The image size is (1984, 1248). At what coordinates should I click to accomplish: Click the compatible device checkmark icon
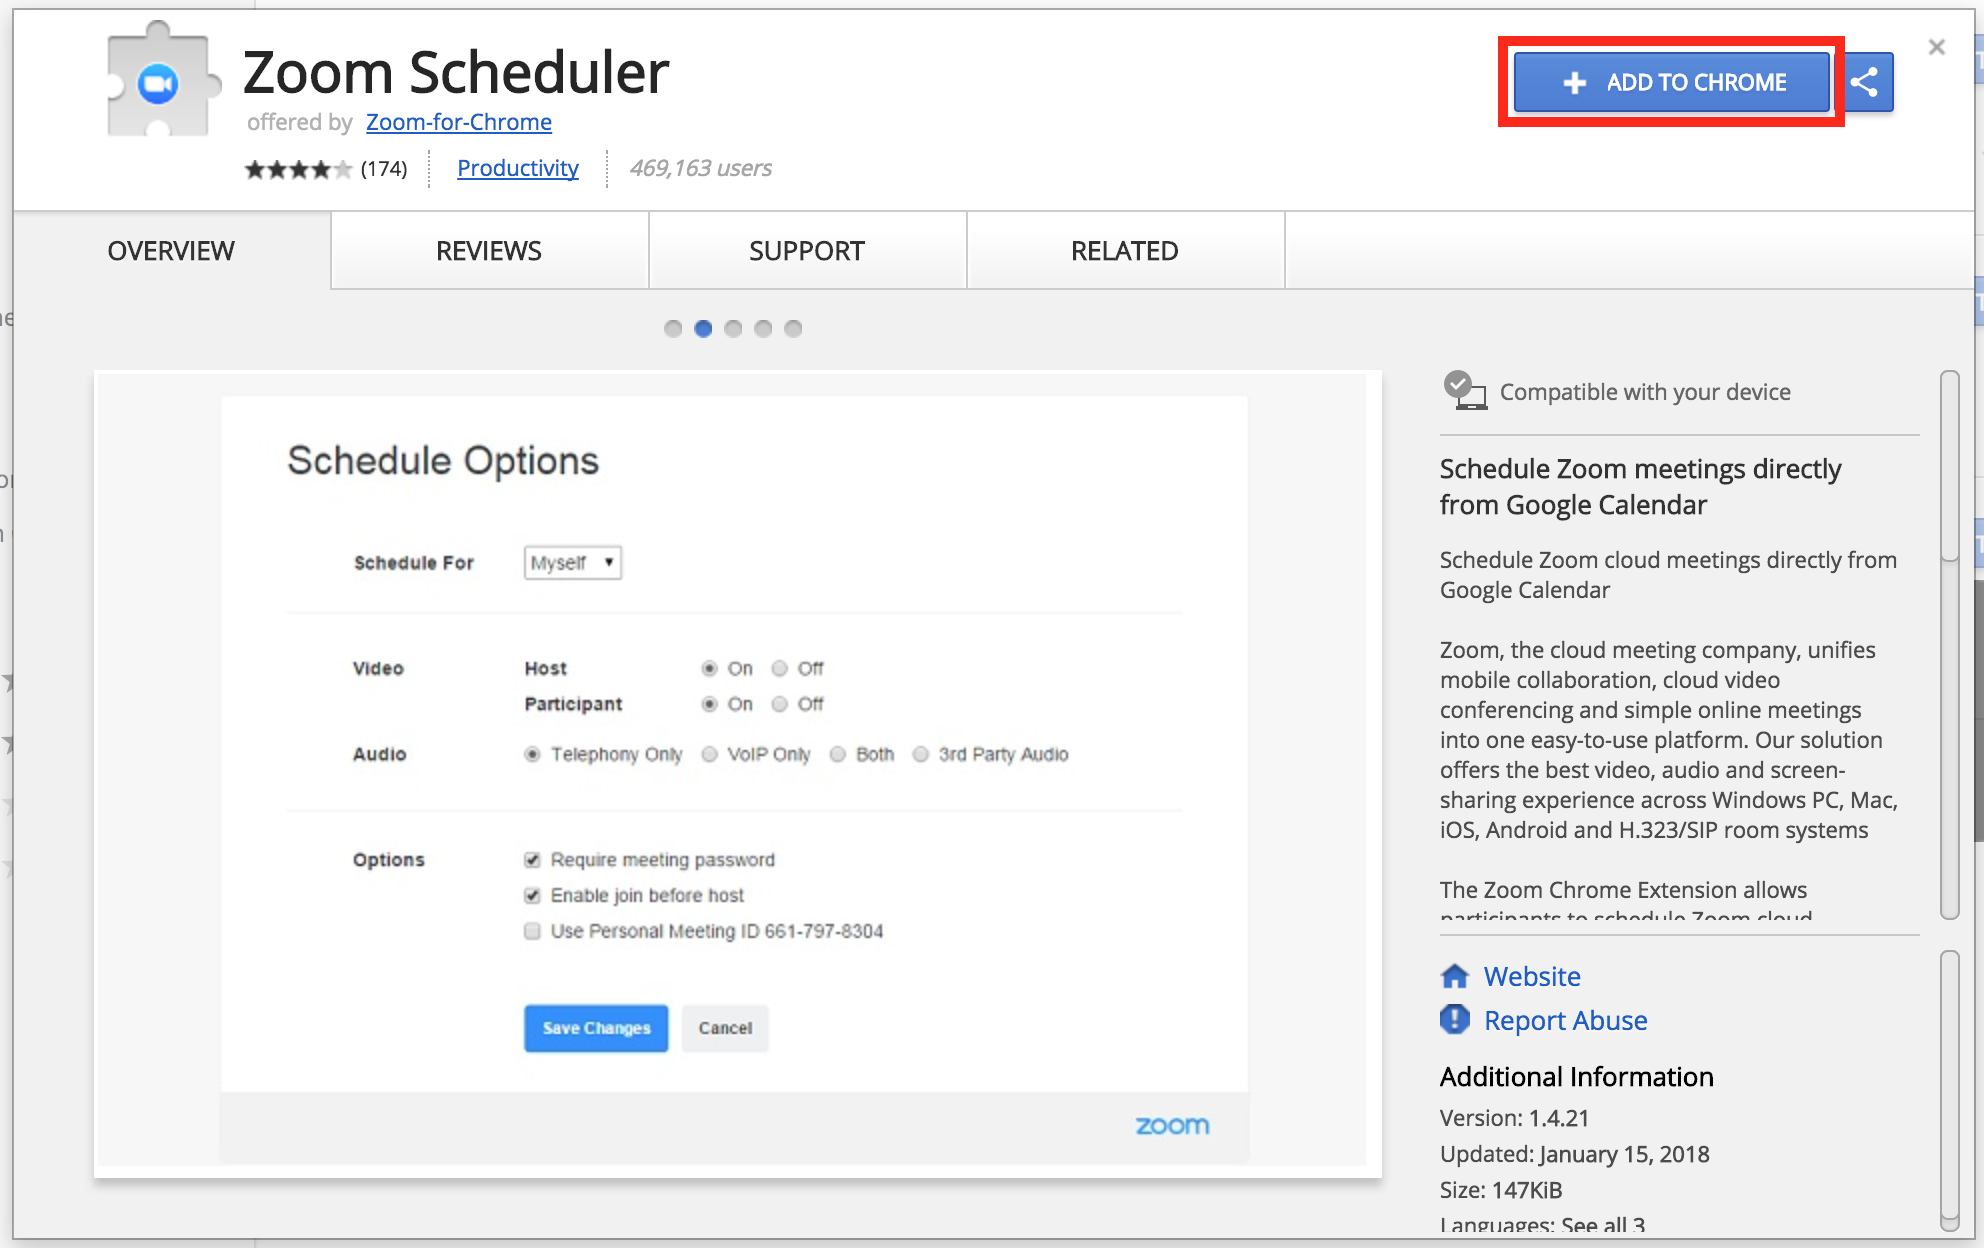pyautogui.click(x=1465, y=391)
